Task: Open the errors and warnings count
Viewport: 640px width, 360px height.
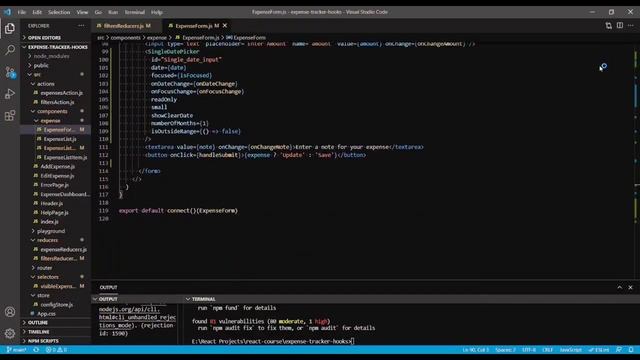Action: (x=56, y=350)
